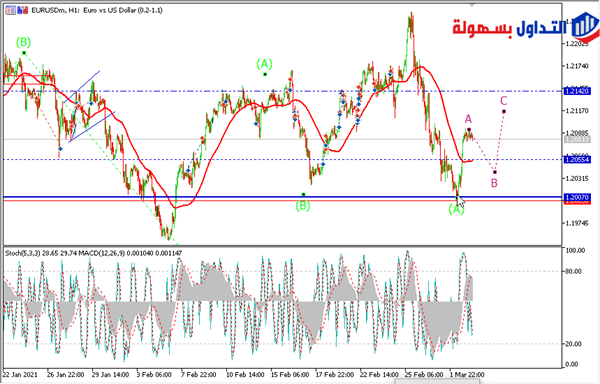Select the magenta A wave label
Image resolution: width=600 pixels, height=384 pixels.
(468, 119)
